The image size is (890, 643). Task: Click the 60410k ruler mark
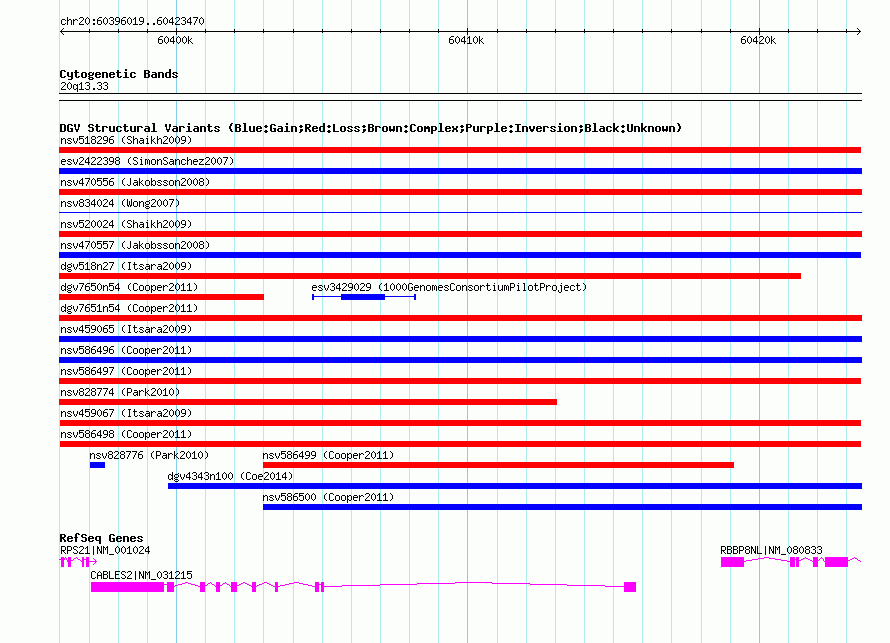click(466, 40)
